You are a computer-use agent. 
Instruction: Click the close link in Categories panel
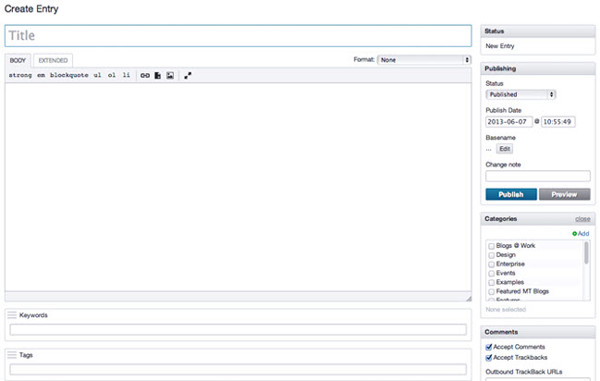(582, 219)
